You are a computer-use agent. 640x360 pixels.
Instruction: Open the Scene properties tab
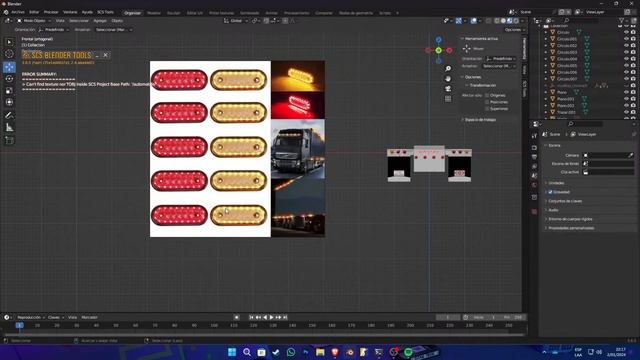tap(534, 176)
